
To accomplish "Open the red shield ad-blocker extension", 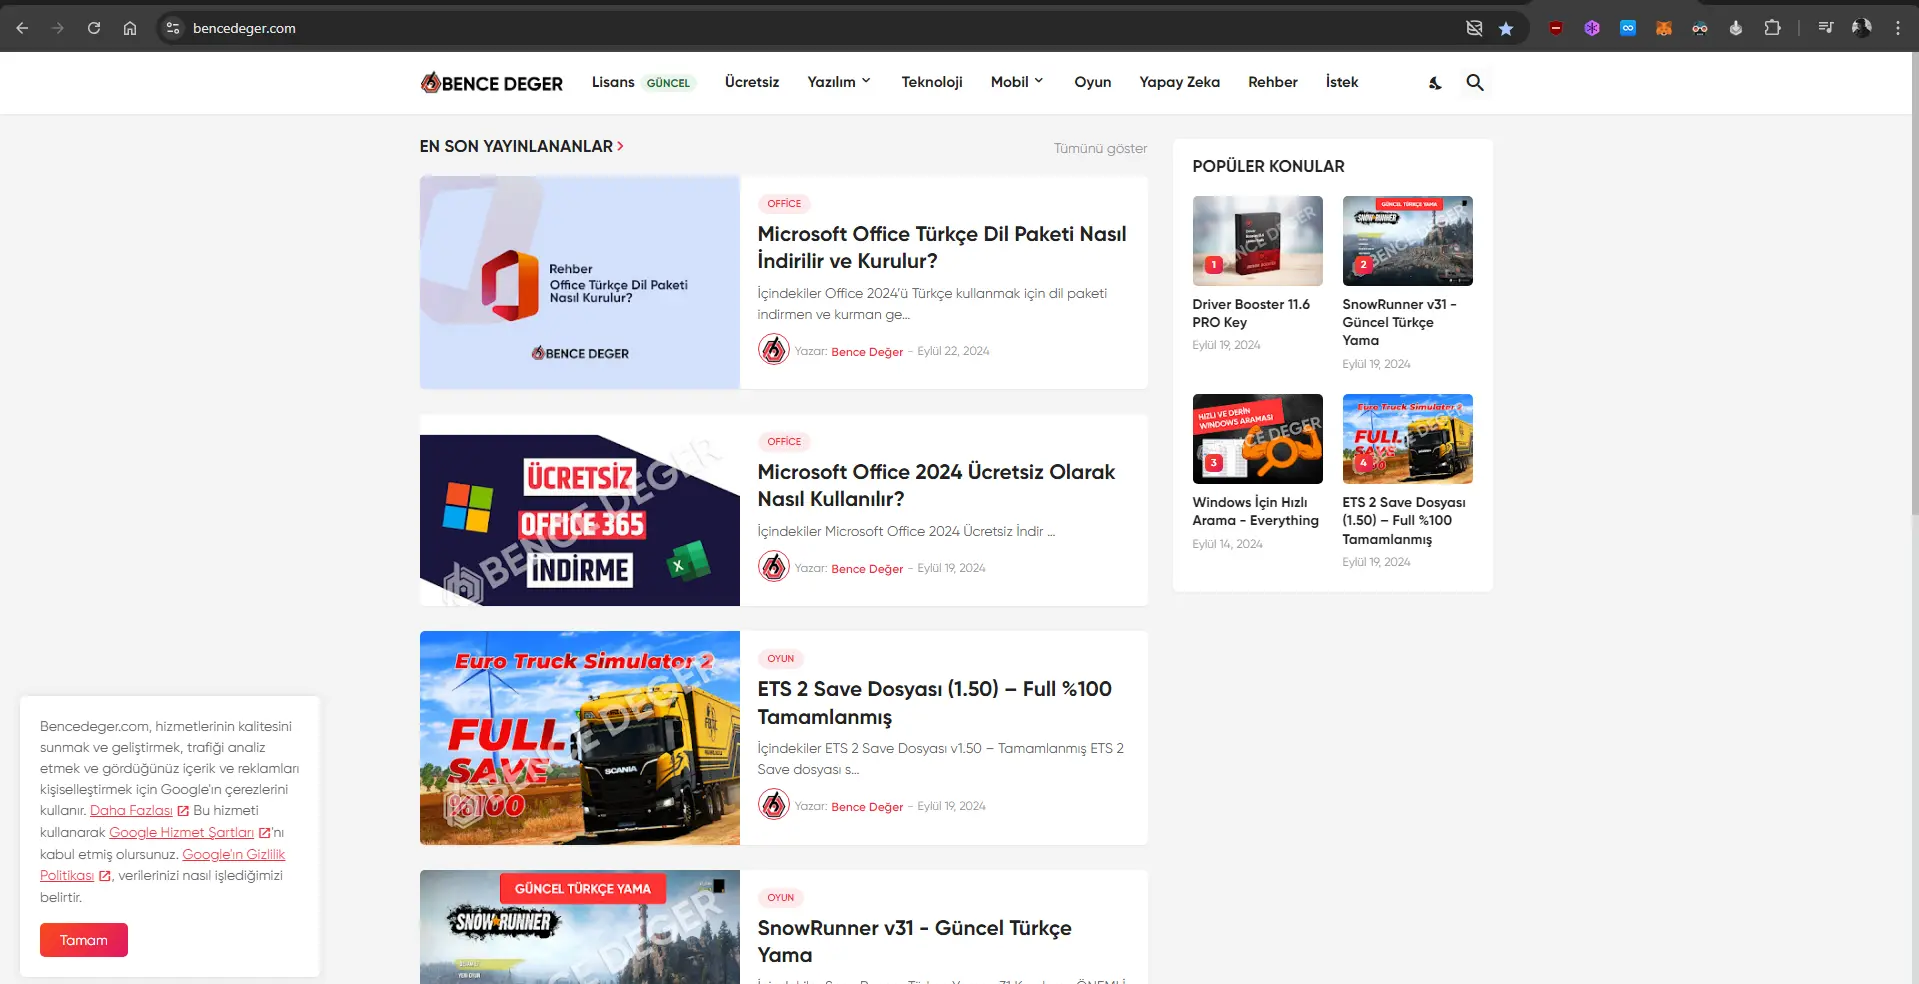I will coord(1556,28).
